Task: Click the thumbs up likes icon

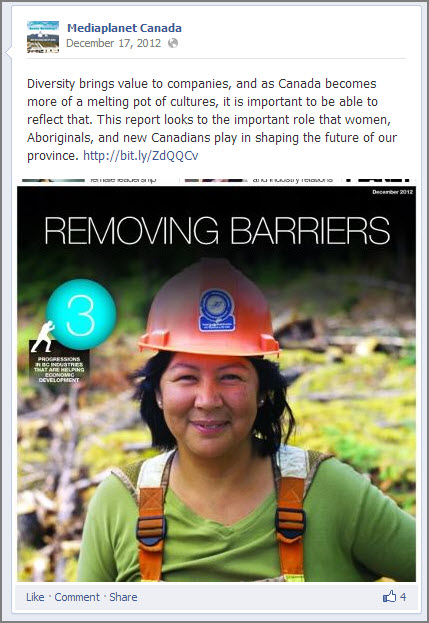Action: pos(389,596)
